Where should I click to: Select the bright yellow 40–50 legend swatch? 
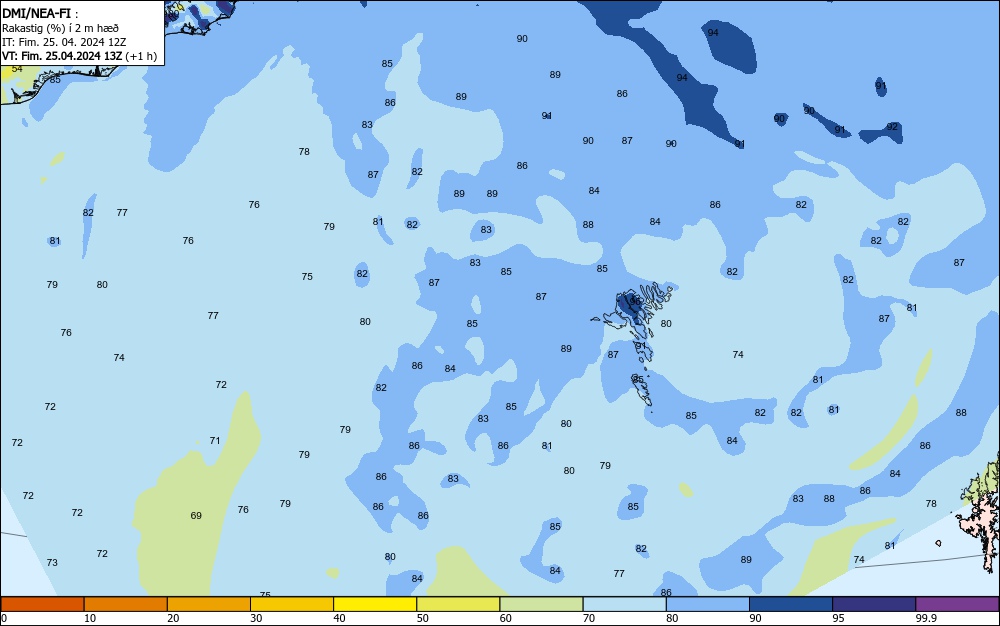[x=375, y=604]
